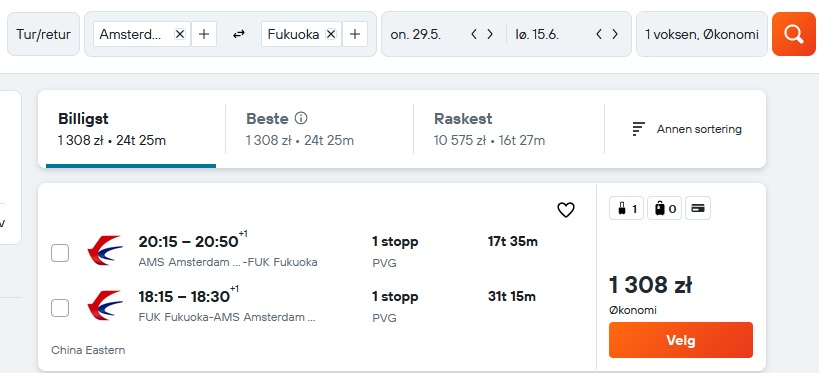Screen dimensions: 819x373
Task: Tick the checkbox for the 18:15 return flight
Action: click(60, 308)
